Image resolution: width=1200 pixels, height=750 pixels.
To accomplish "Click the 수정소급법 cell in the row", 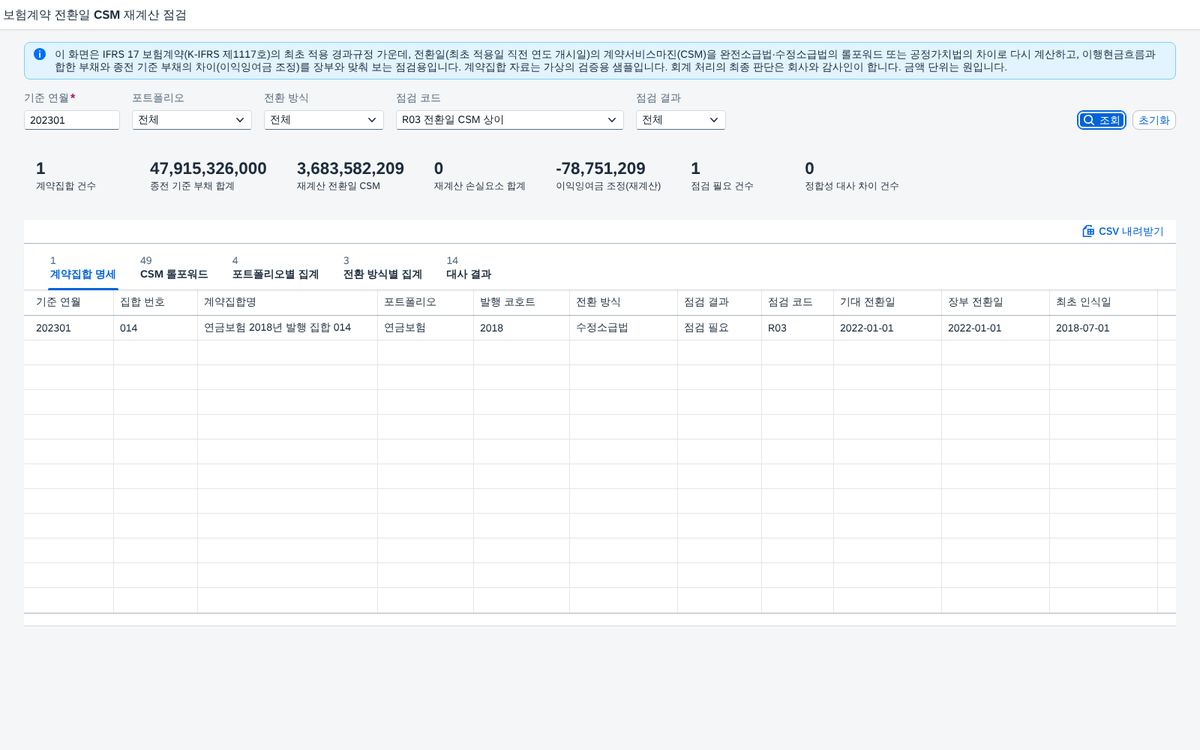I will [x=624, y=328].
